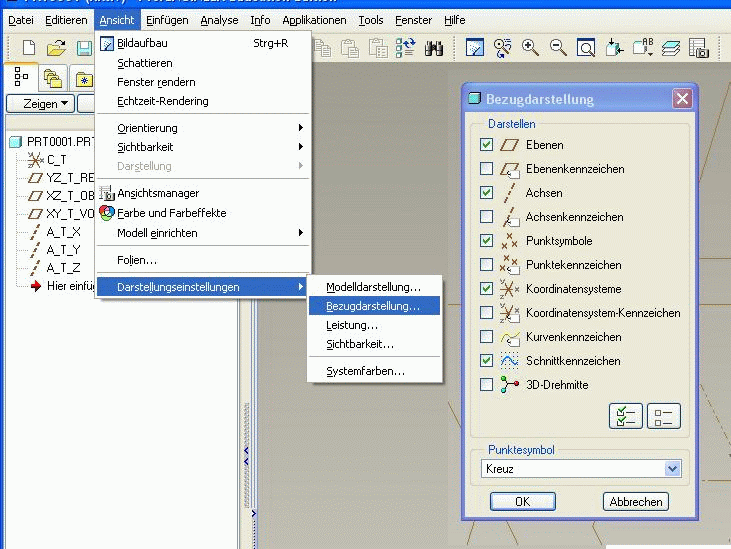This screenshot has height=549, width=731.
Task: Open the Hilfe menu
Action: pyautogui.click(x=454, y=20)
